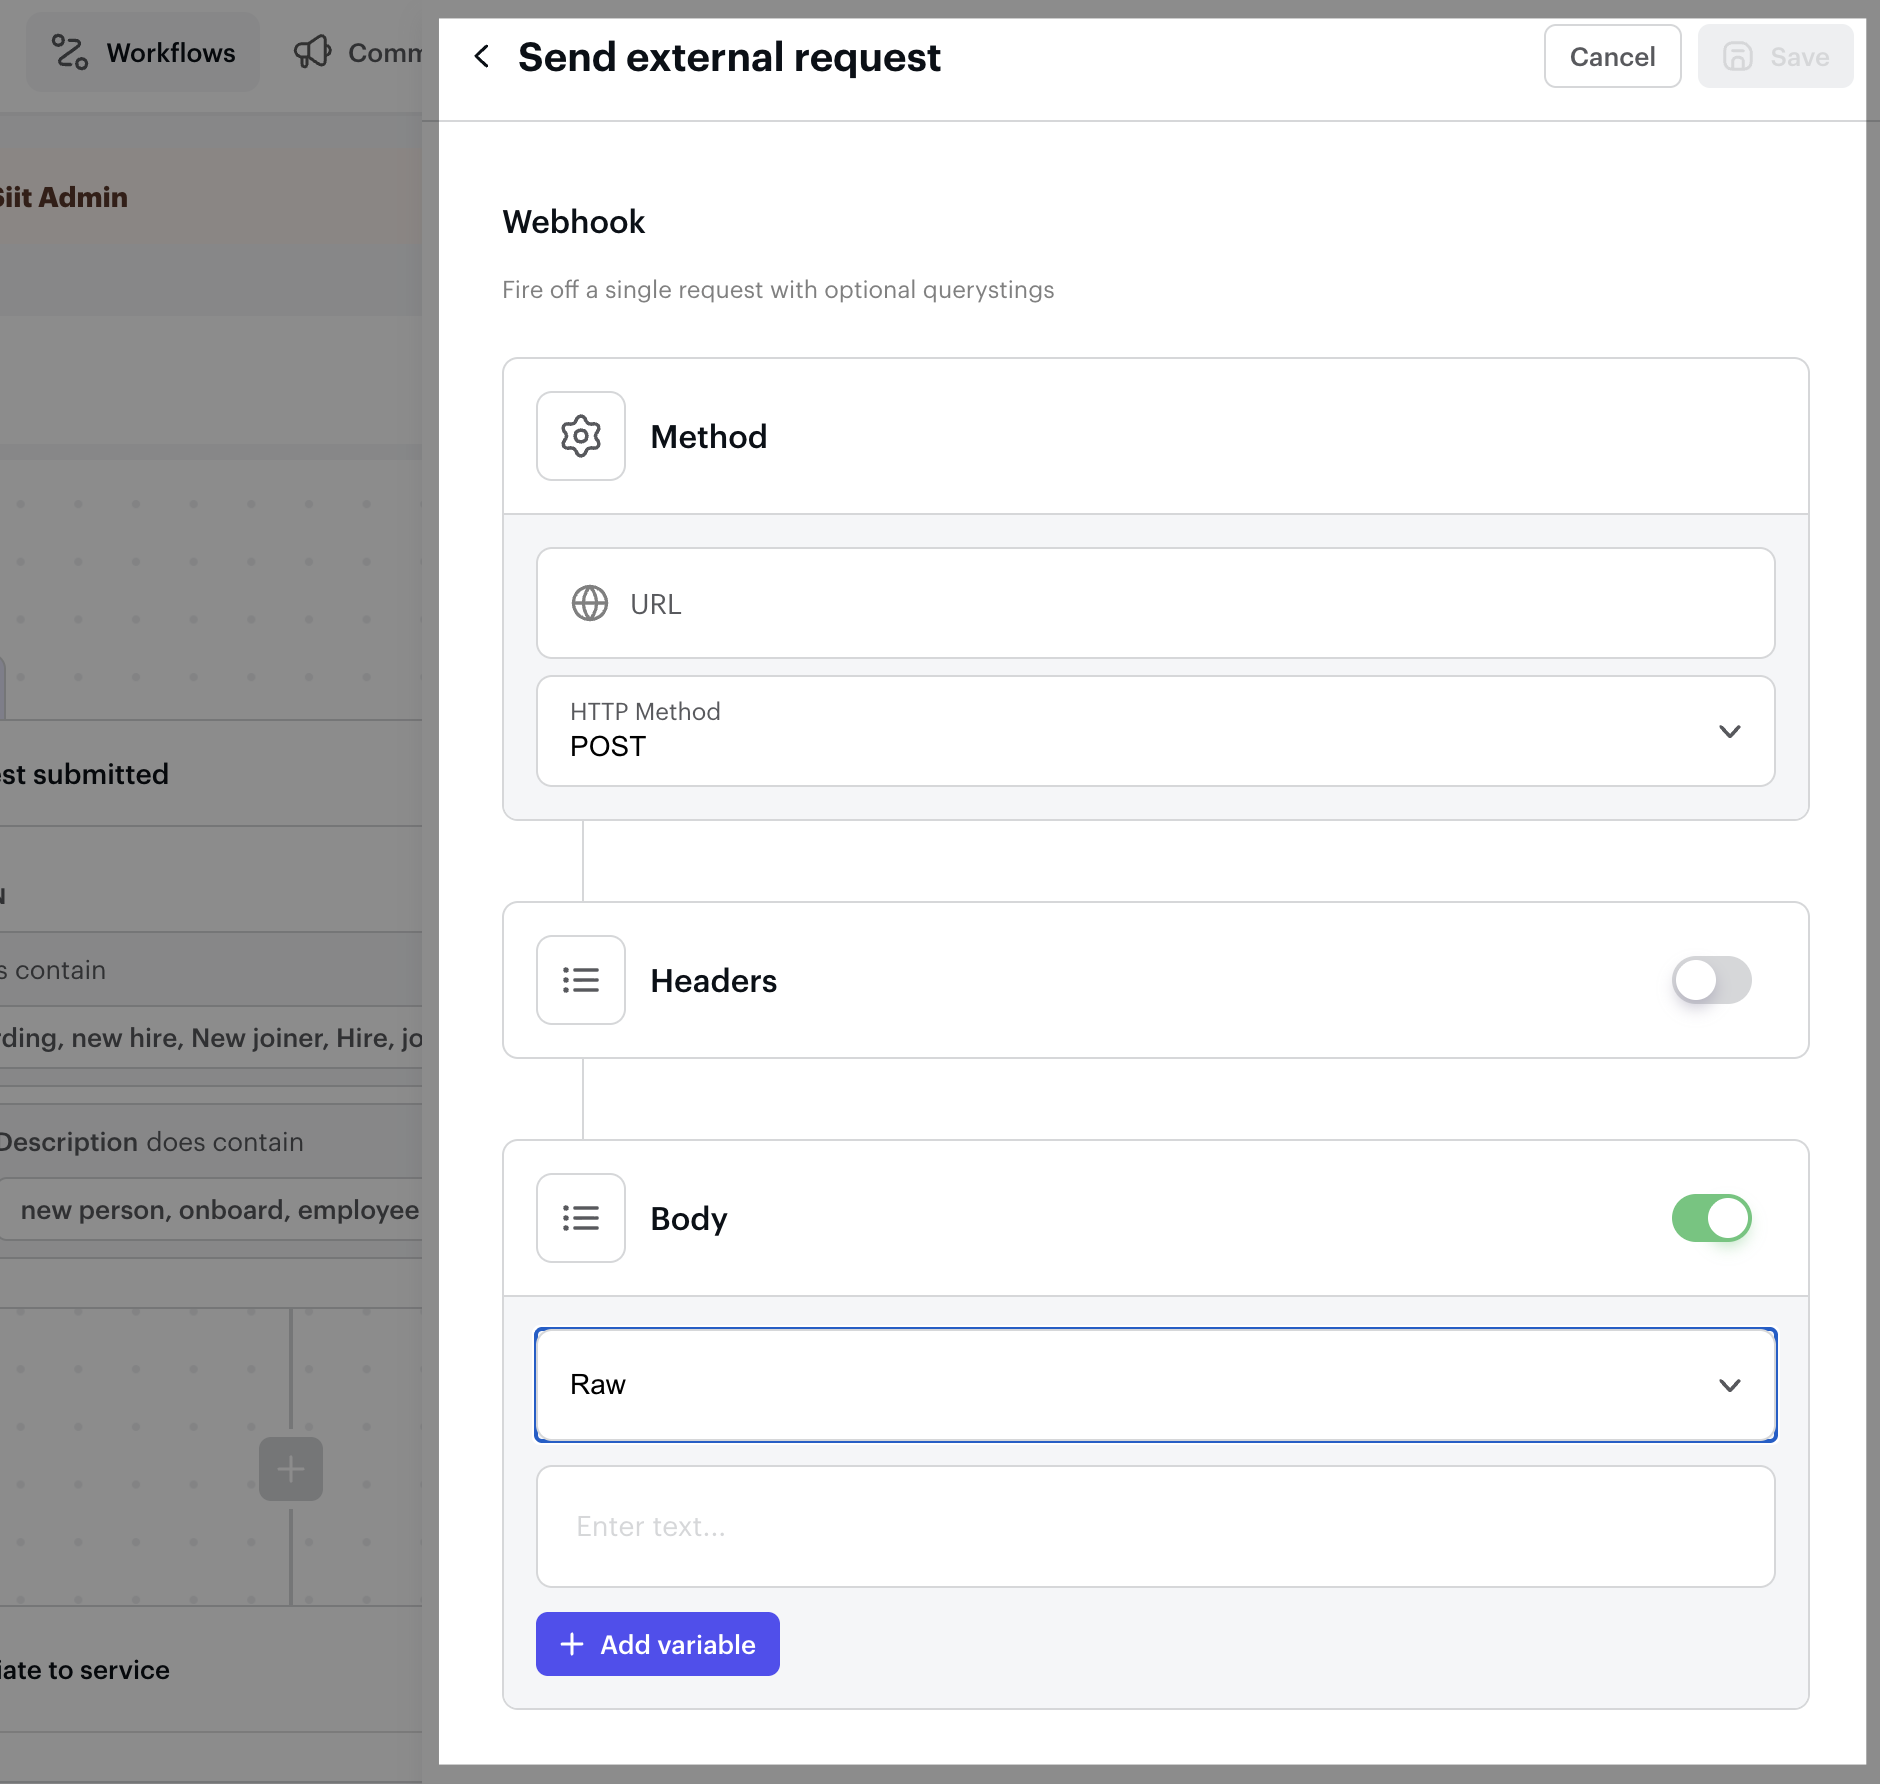The height and width of the screenshot is (1784, 1880).
Task: Click the globe icon in URL field
Action: [x=589, y=604]
